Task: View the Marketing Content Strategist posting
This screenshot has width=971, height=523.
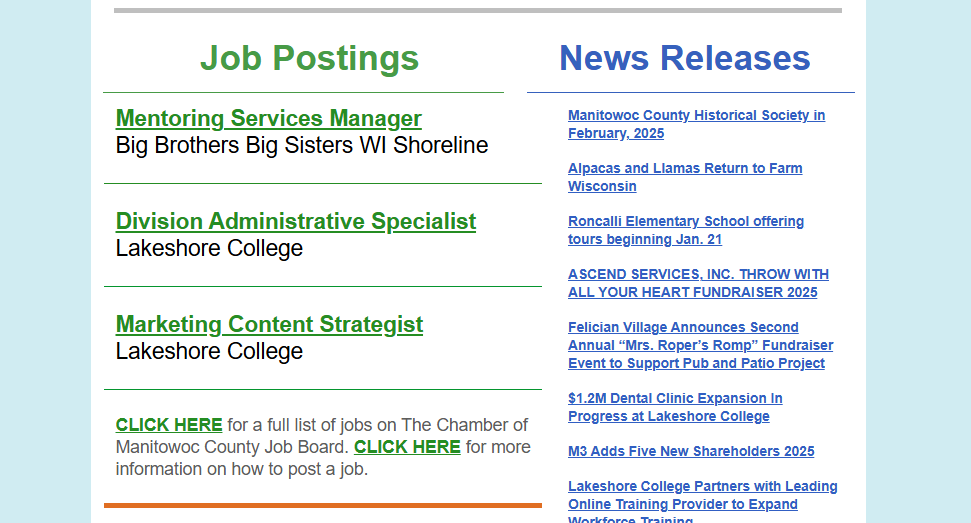Action: pos(269,325)
